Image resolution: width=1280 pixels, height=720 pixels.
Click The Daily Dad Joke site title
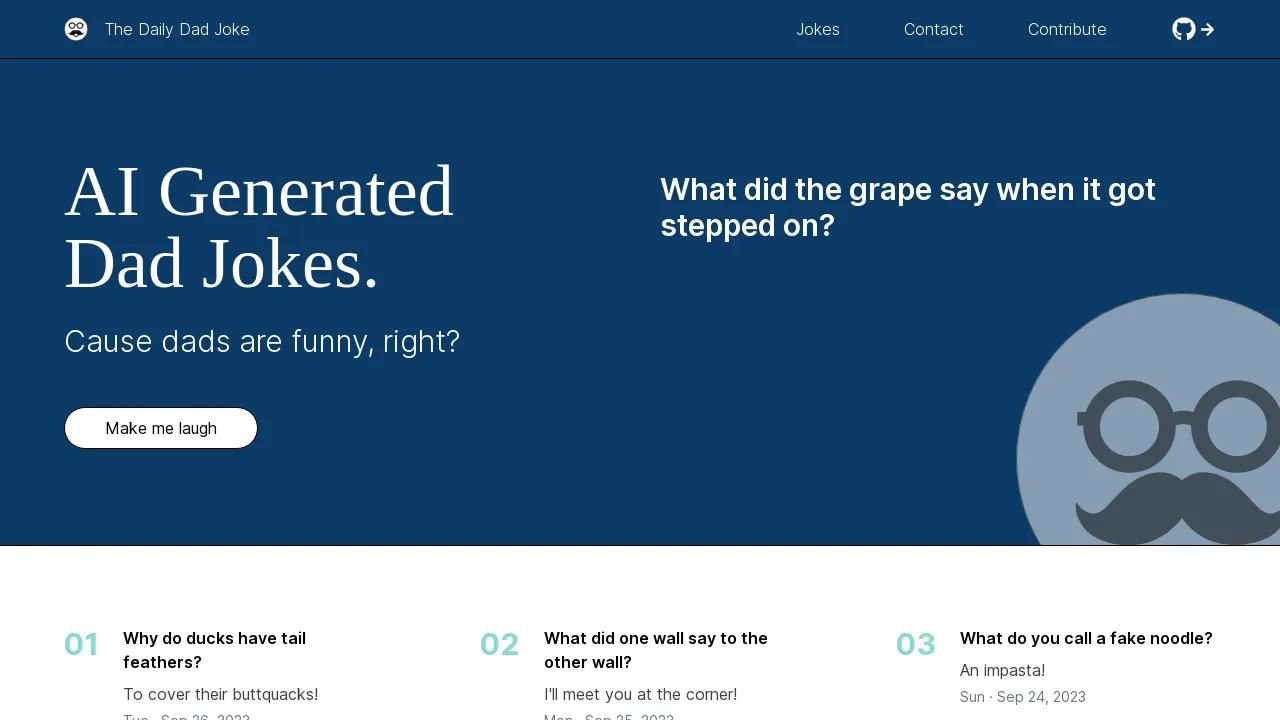coord(177,29)
